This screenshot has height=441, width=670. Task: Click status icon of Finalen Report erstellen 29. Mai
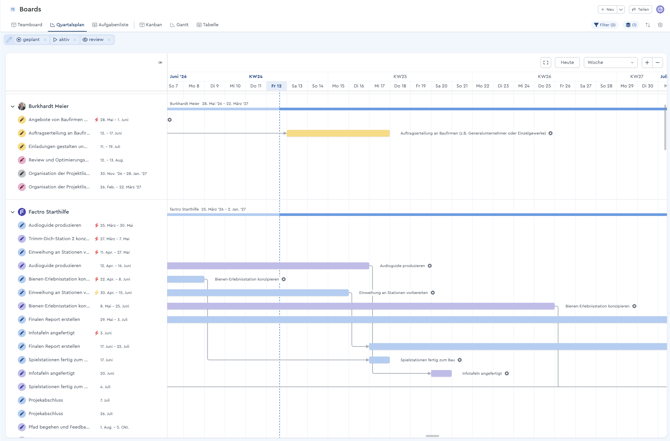[22, 320]
